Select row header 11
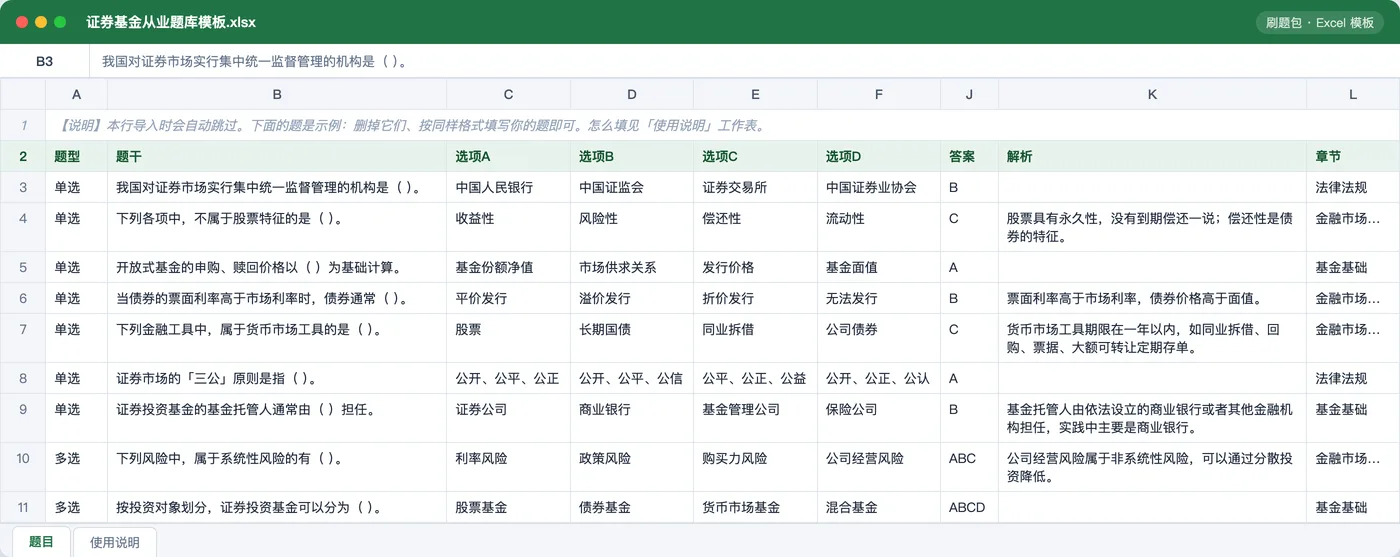 click(23, 507)
